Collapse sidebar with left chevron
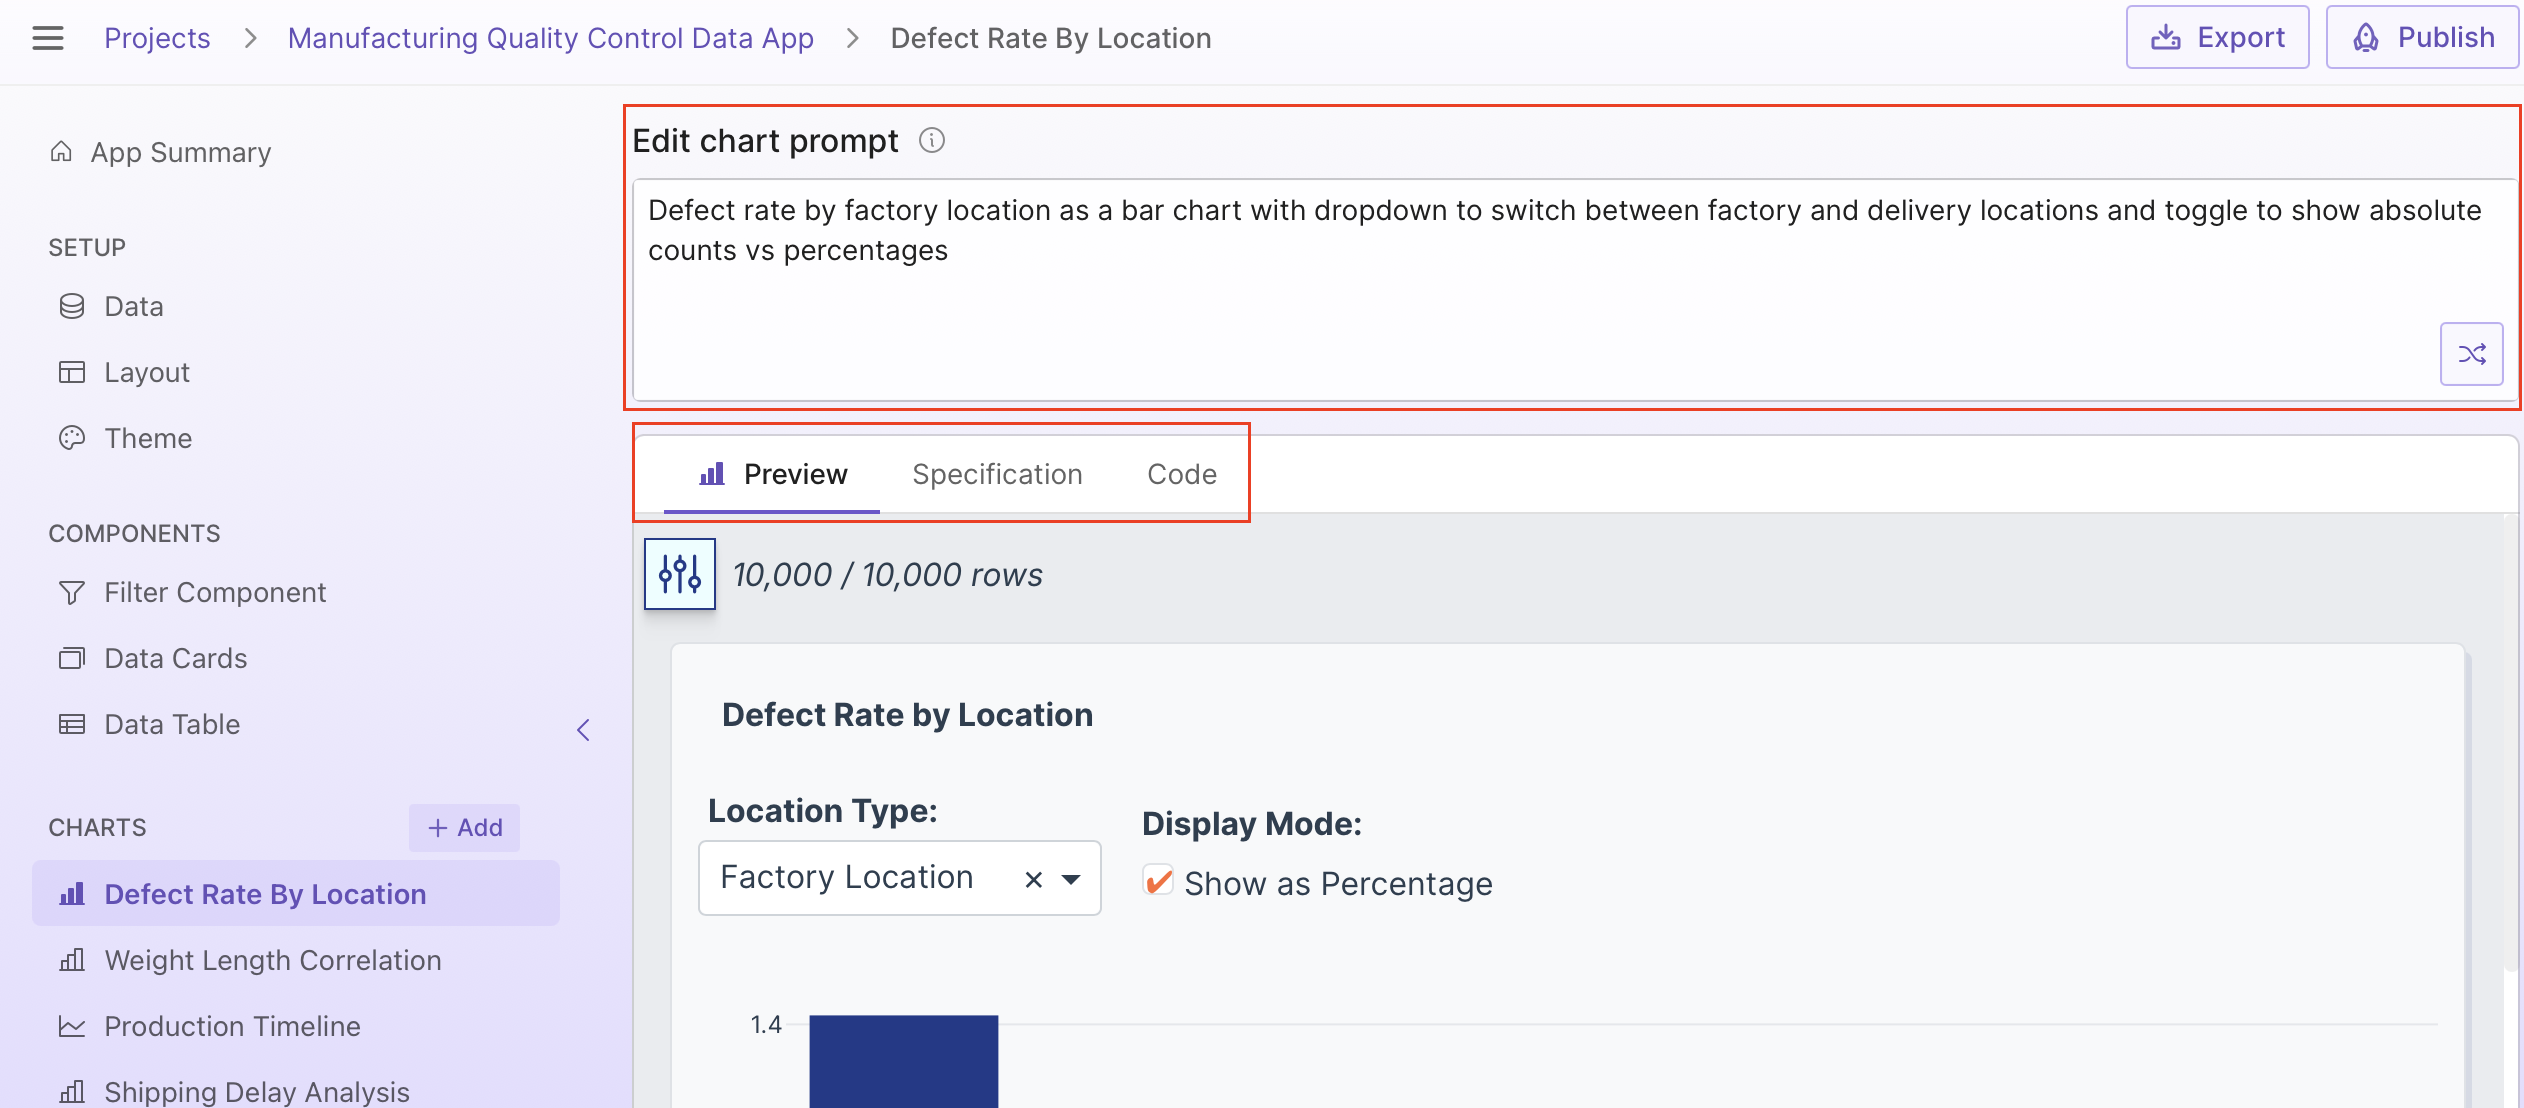Screen dimensions: 2524x1108 (584, 730)
